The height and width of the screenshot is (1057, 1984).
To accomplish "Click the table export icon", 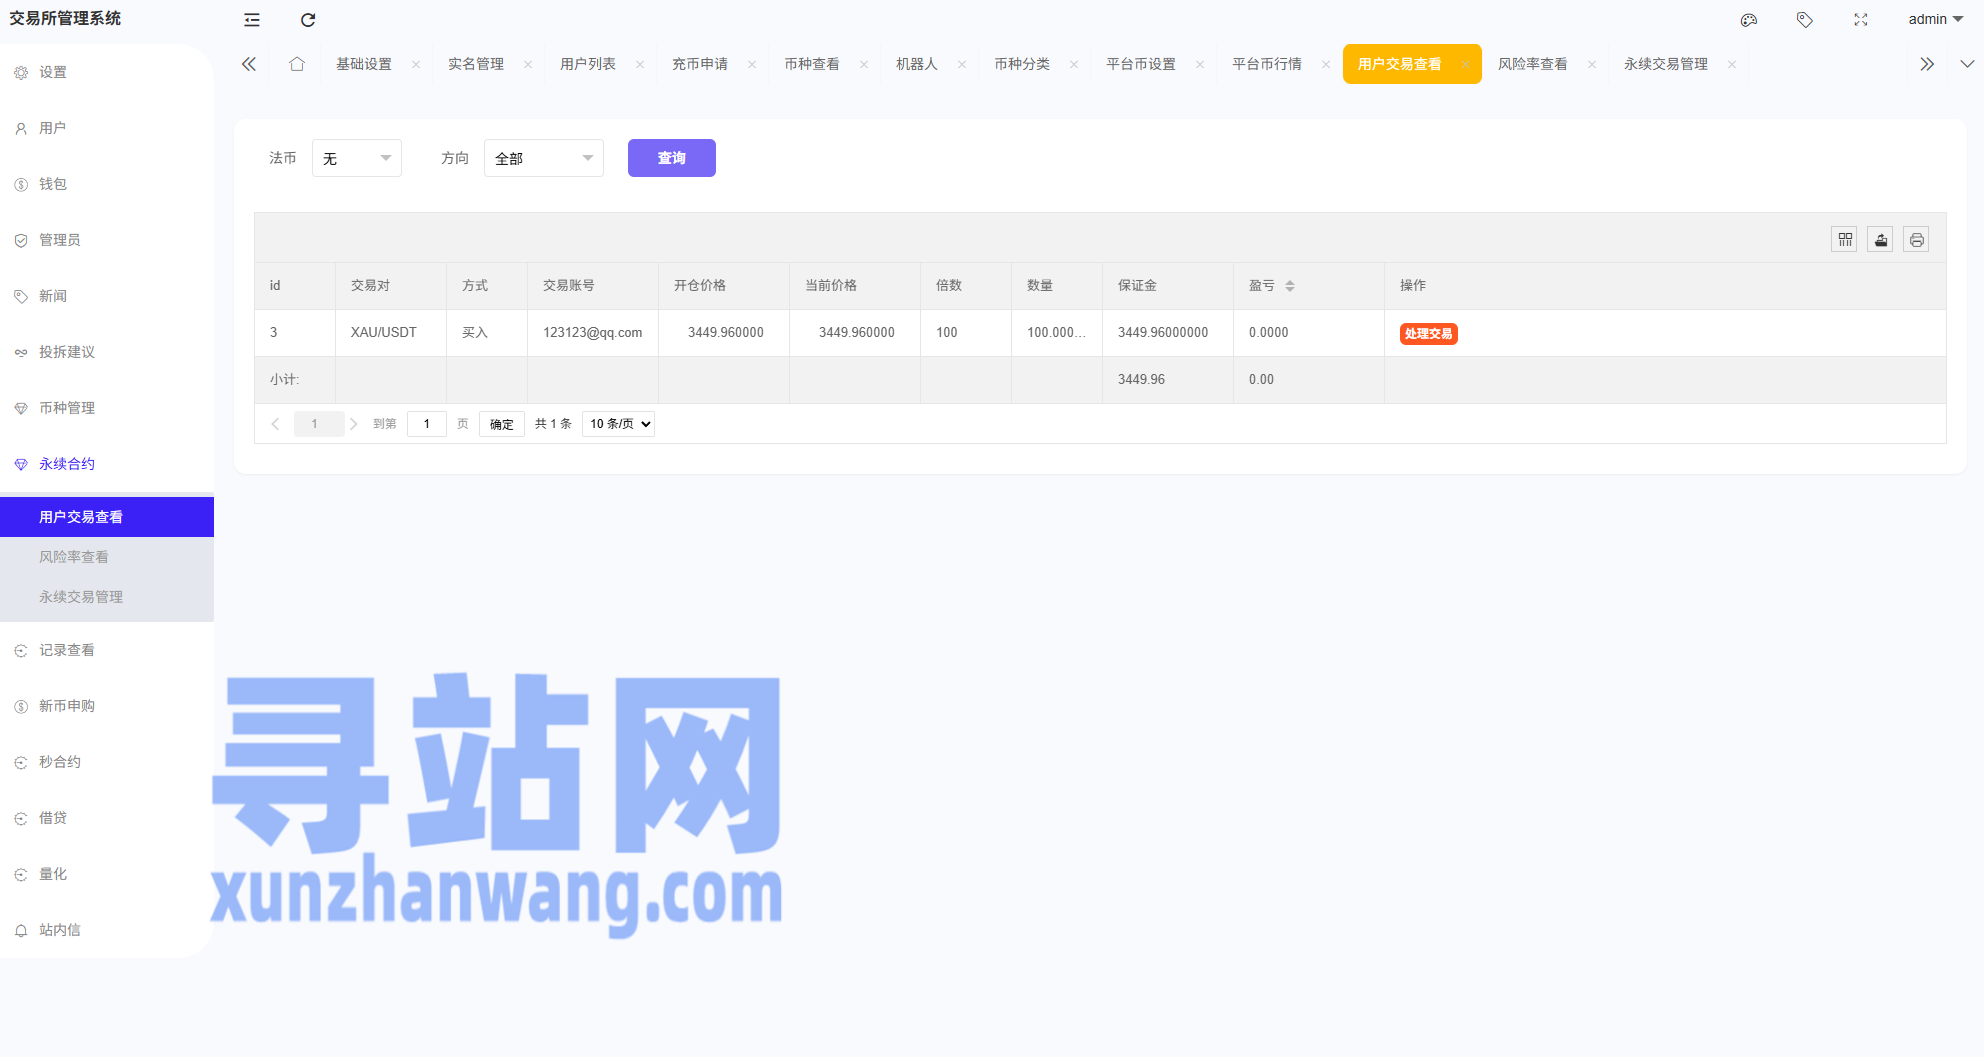I will pyautogui.click(x=1880, y=240).
